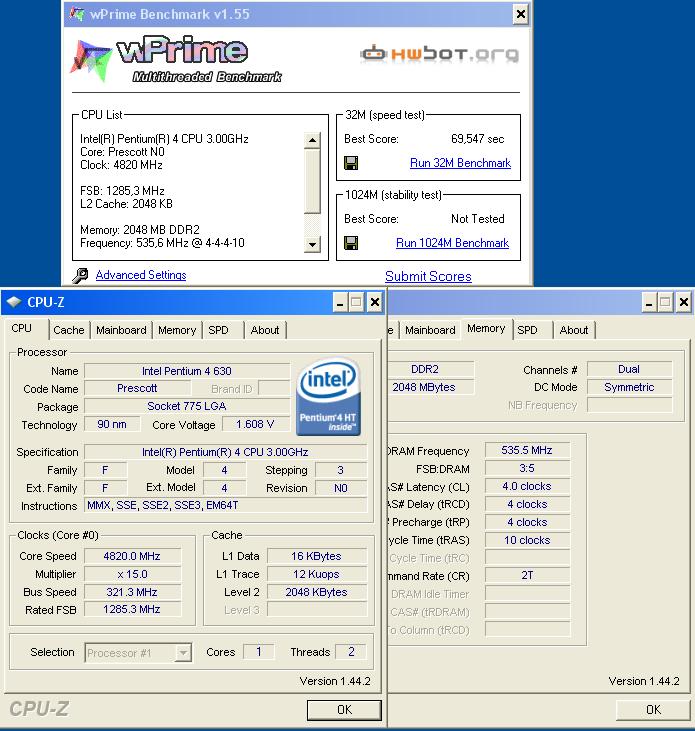Open the Processor #1 selection dropdown

(138, 653)
